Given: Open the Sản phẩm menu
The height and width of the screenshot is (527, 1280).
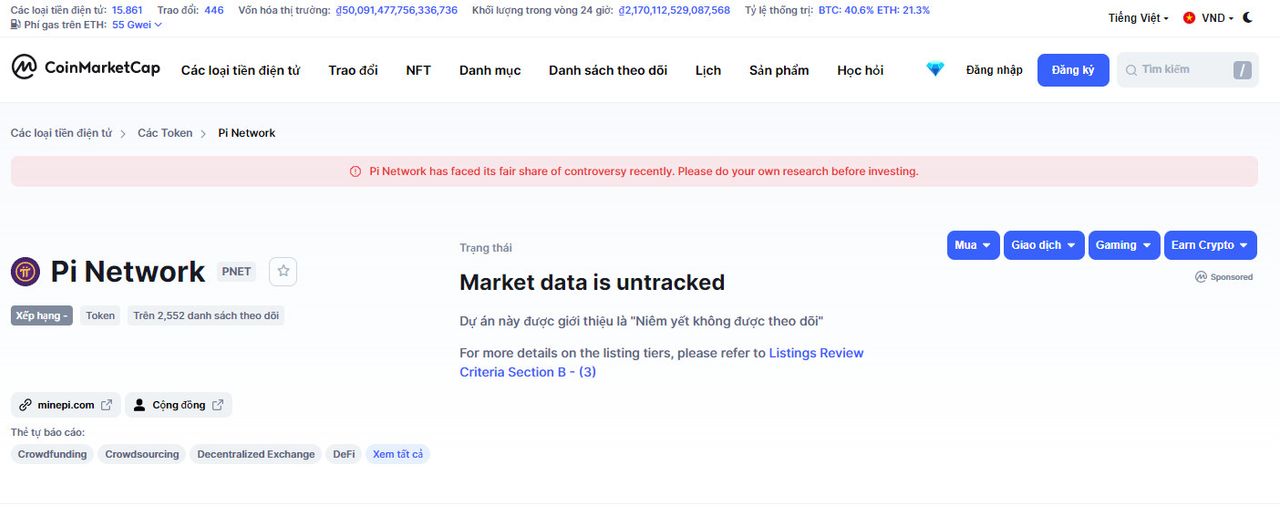Looking at the screenshot, I should [x=779, y=70].
